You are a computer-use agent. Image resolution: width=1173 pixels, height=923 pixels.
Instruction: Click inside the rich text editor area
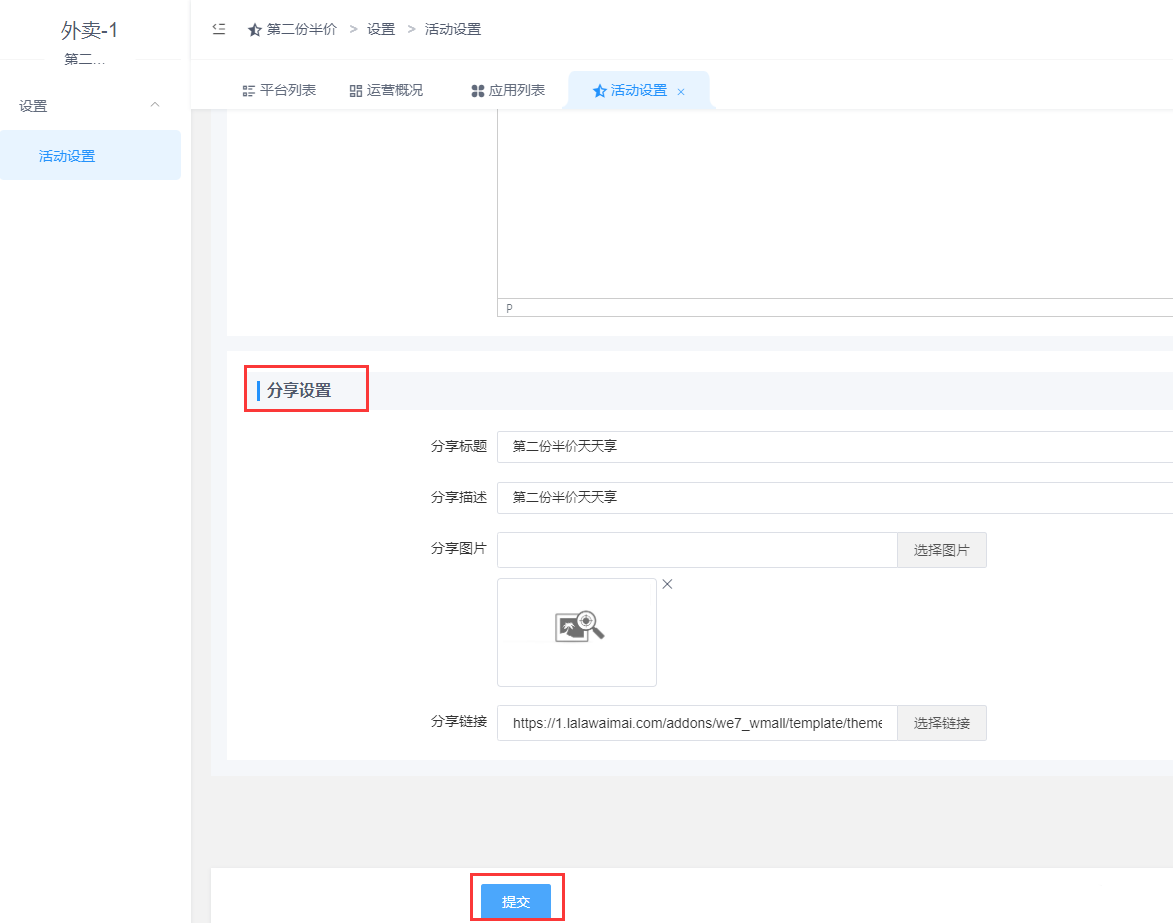(835, 203)
